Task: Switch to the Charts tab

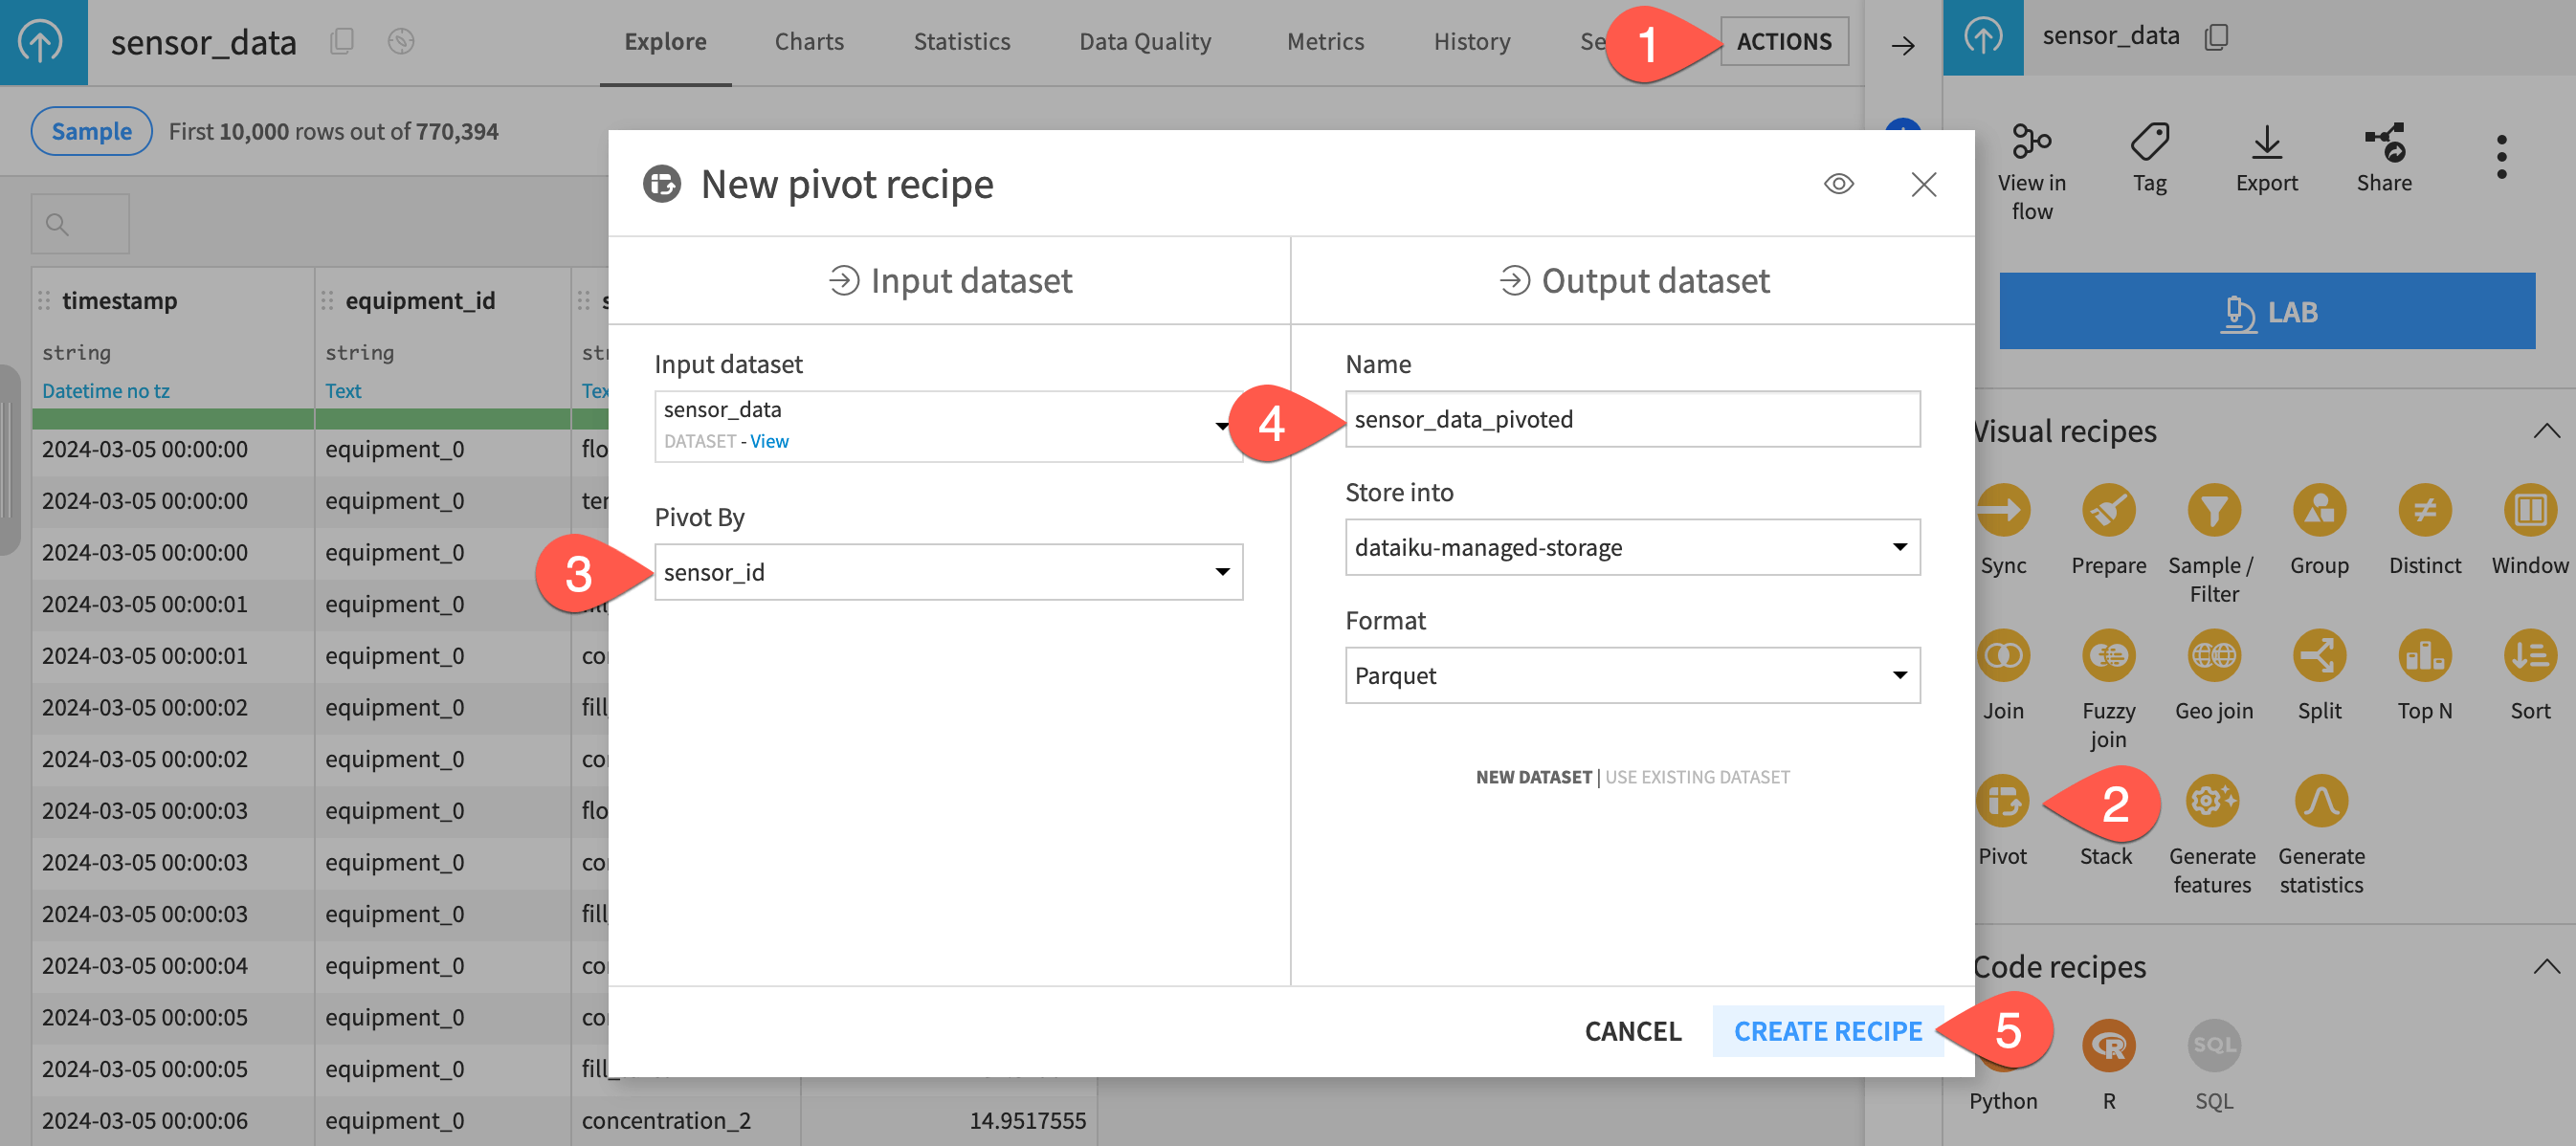Action: pyautogui.click(x=809, y=41)
